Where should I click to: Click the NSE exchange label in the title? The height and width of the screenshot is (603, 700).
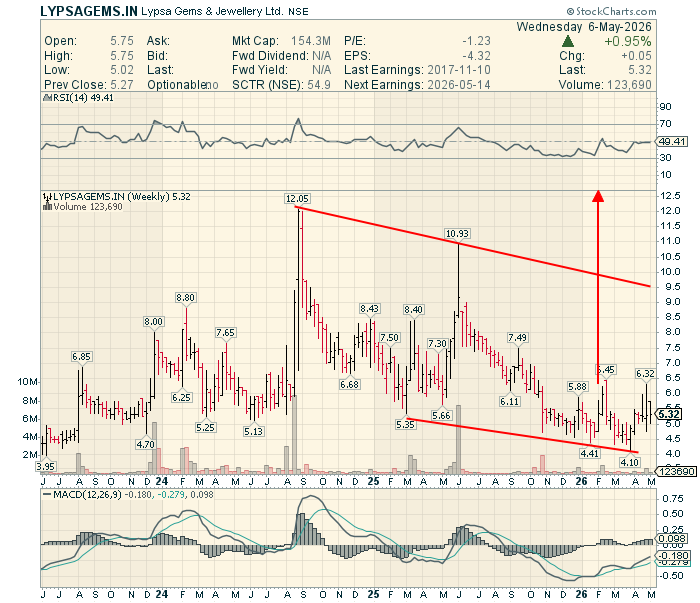298,12
